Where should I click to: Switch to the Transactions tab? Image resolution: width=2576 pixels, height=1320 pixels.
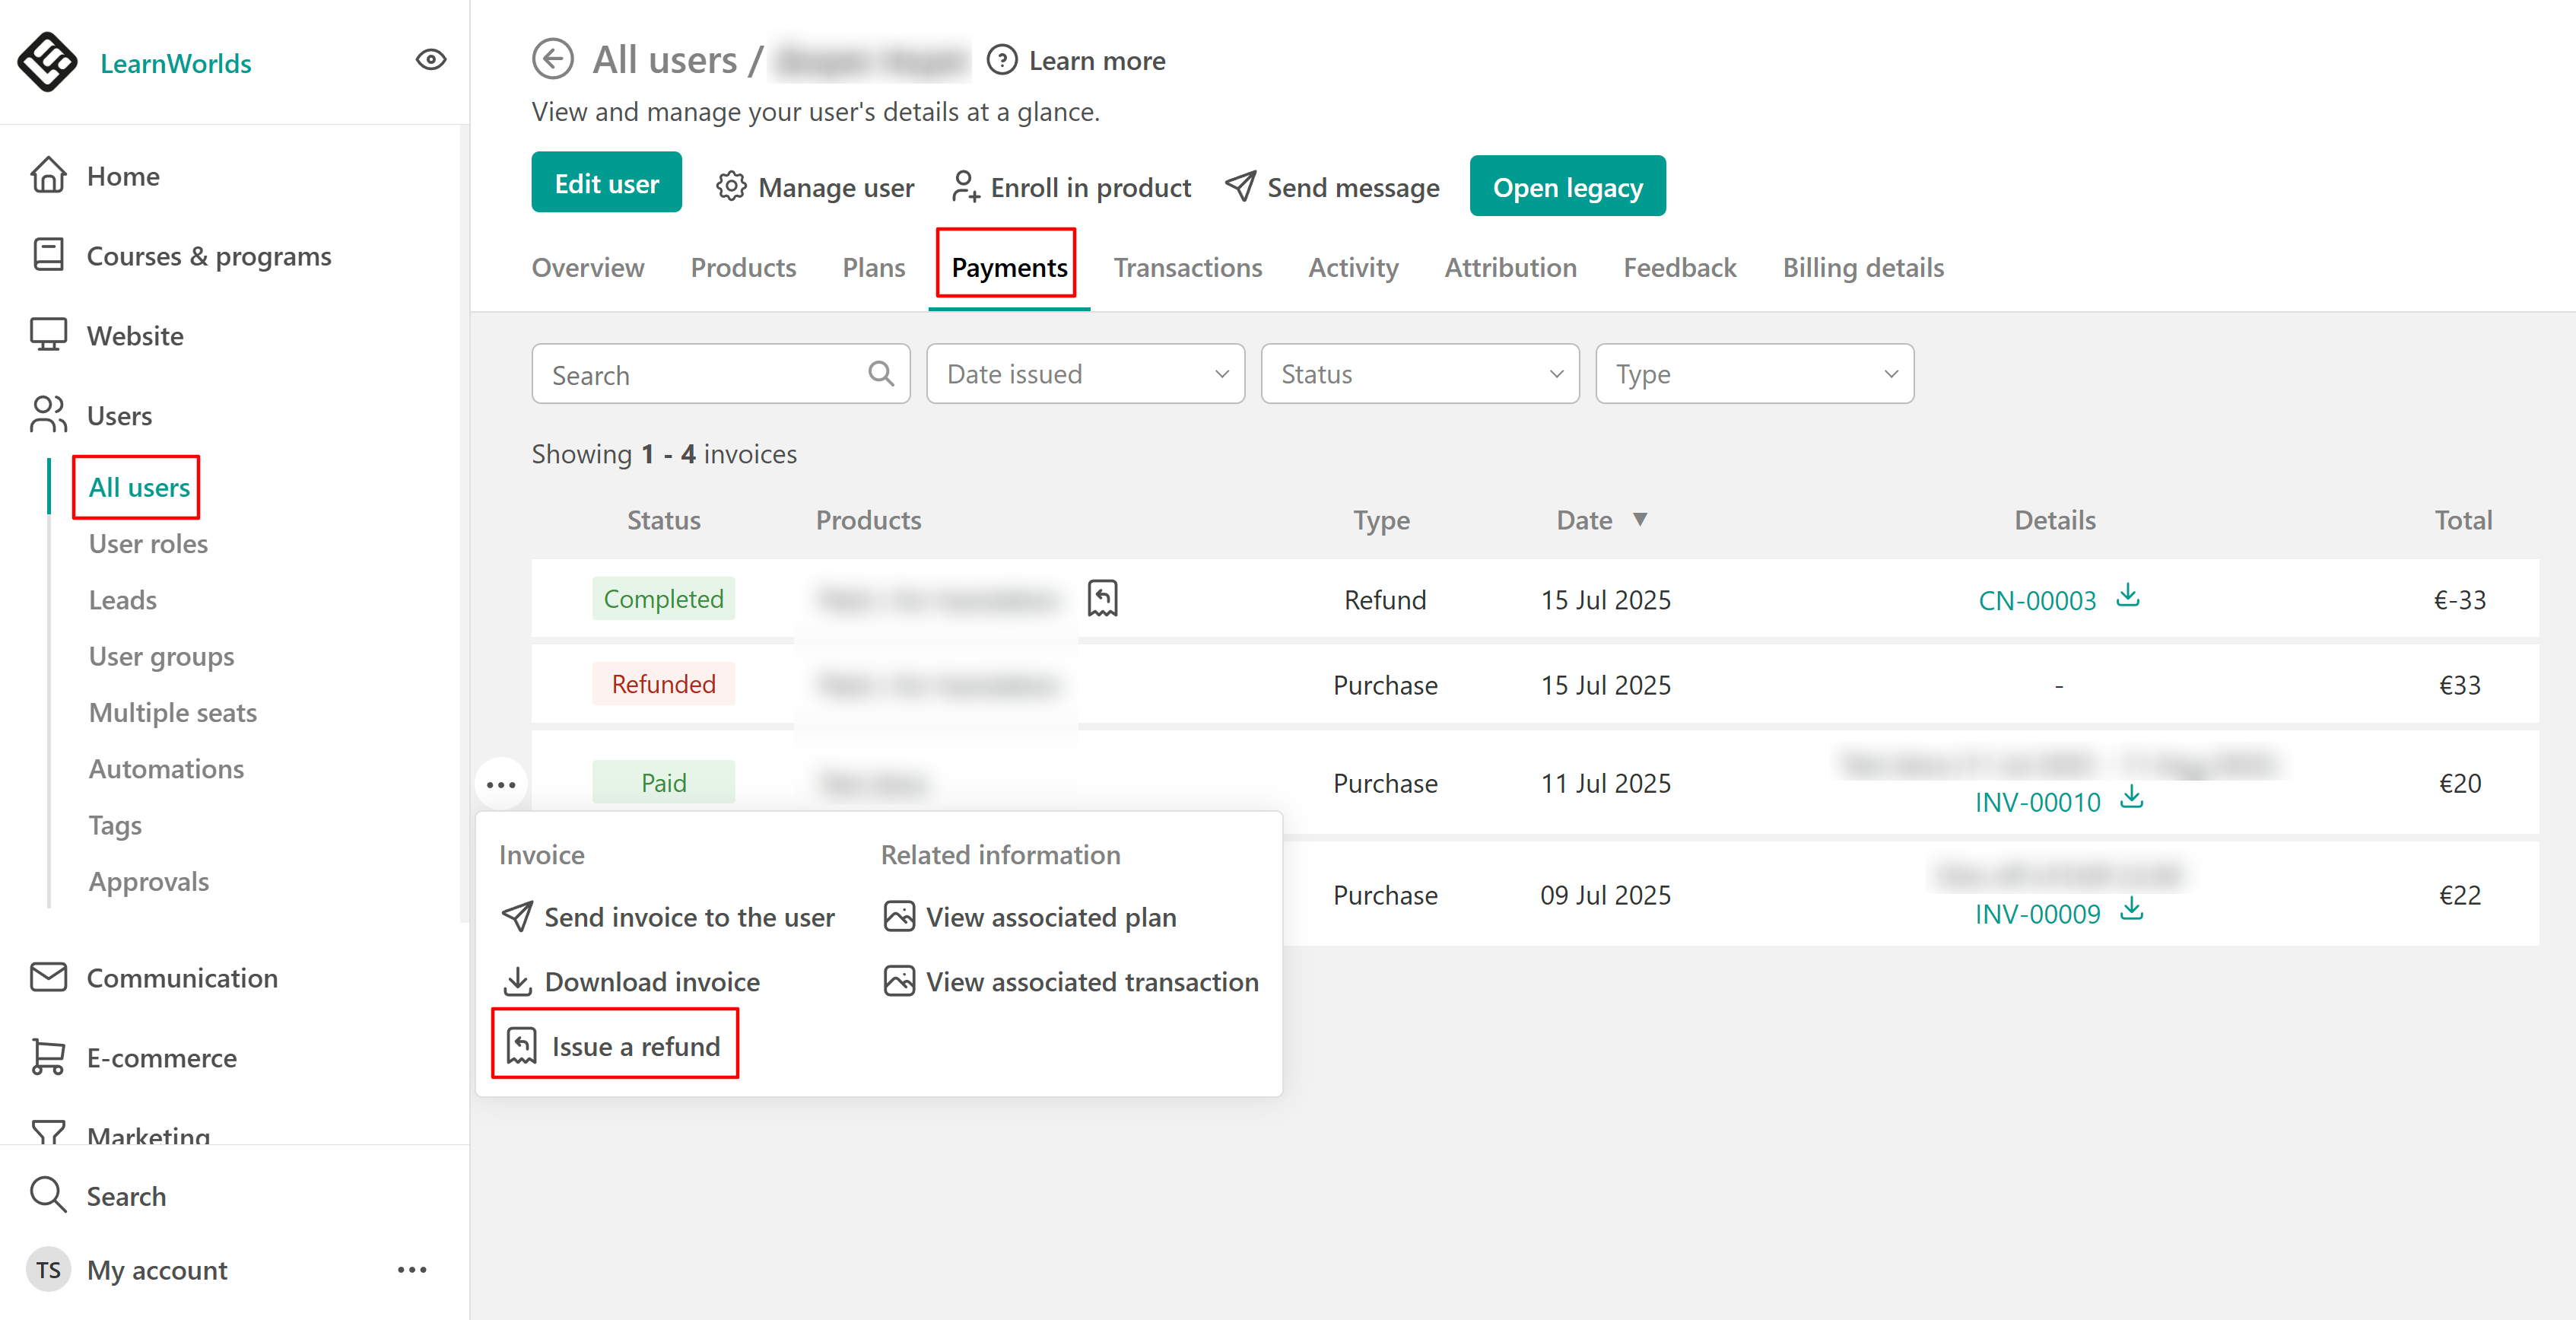pos(1187,267)
